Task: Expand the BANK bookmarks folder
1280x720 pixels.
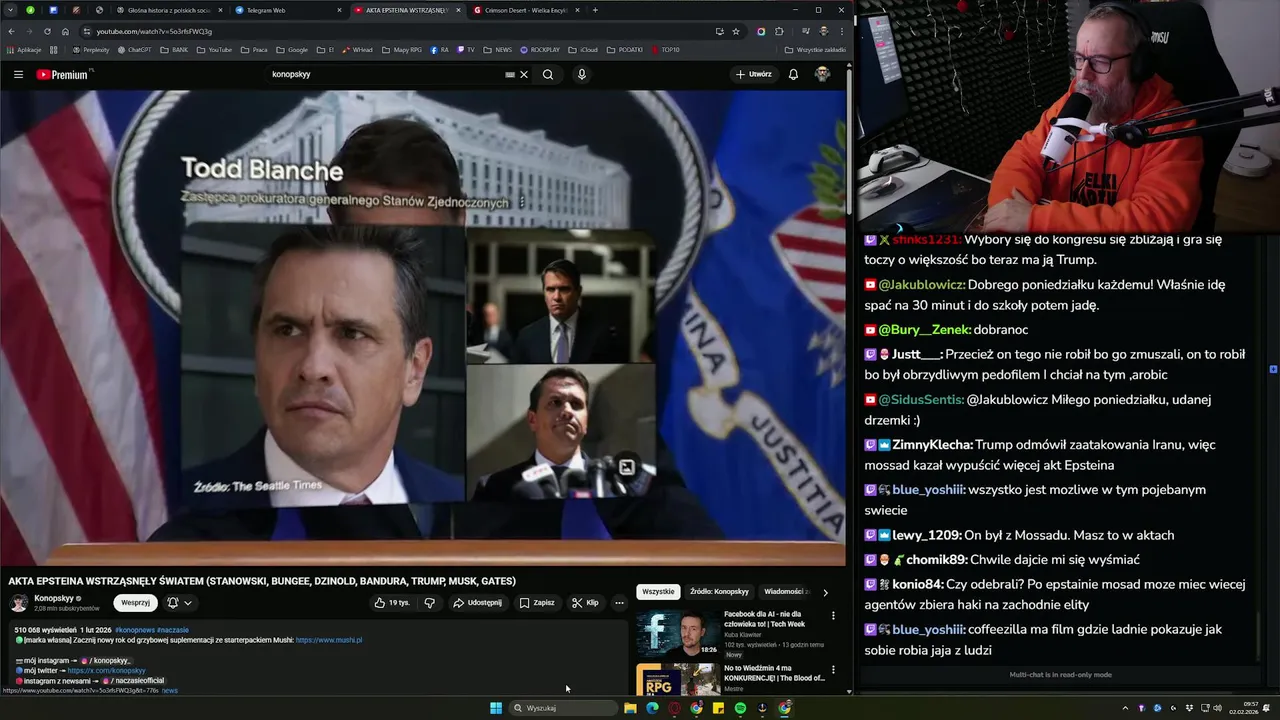Action: (174, 49)
